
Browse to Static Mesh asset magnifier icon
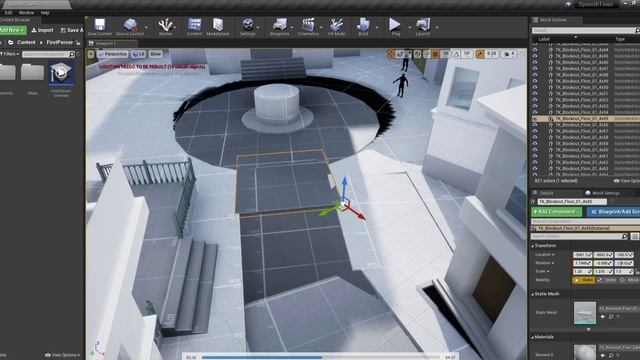point(611,316)
